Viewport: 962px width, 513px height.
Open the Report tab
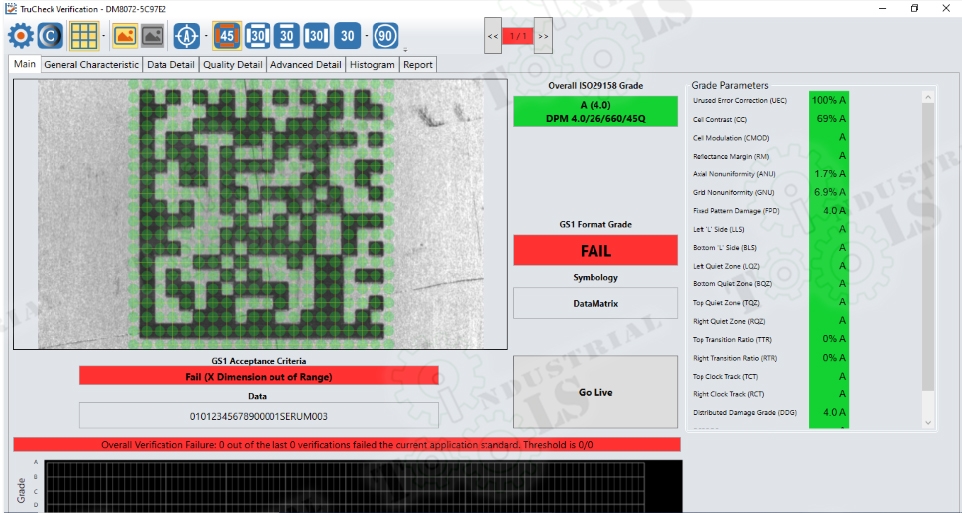click(x=418, y=64)
